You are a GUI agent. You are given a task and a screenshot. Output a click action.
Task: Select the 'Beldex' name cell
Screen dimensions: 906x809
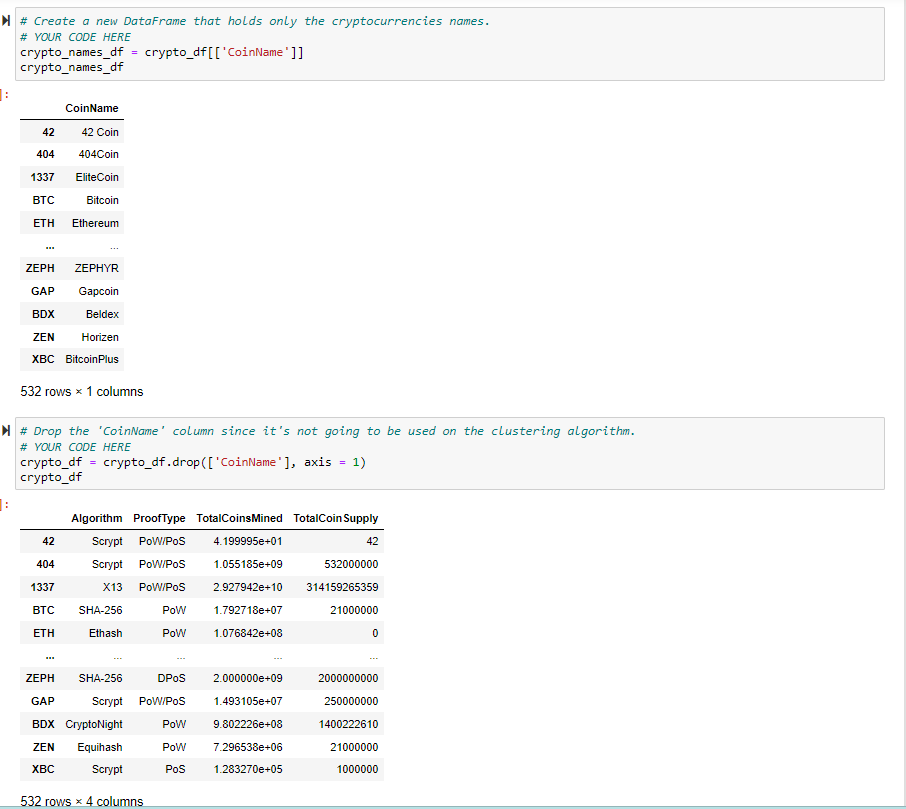102,314
